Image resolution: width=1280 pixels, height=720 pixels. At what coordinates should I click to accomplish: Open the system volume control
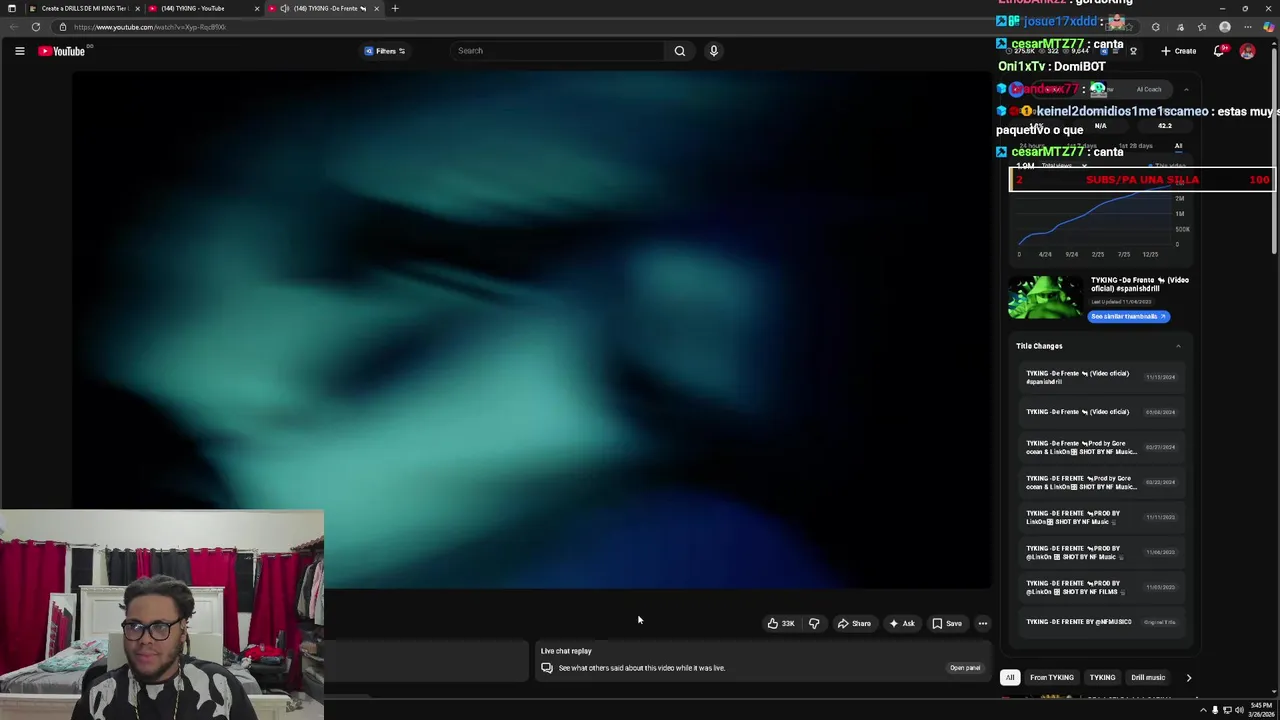pyautogui.click(x=1239, y=710)
